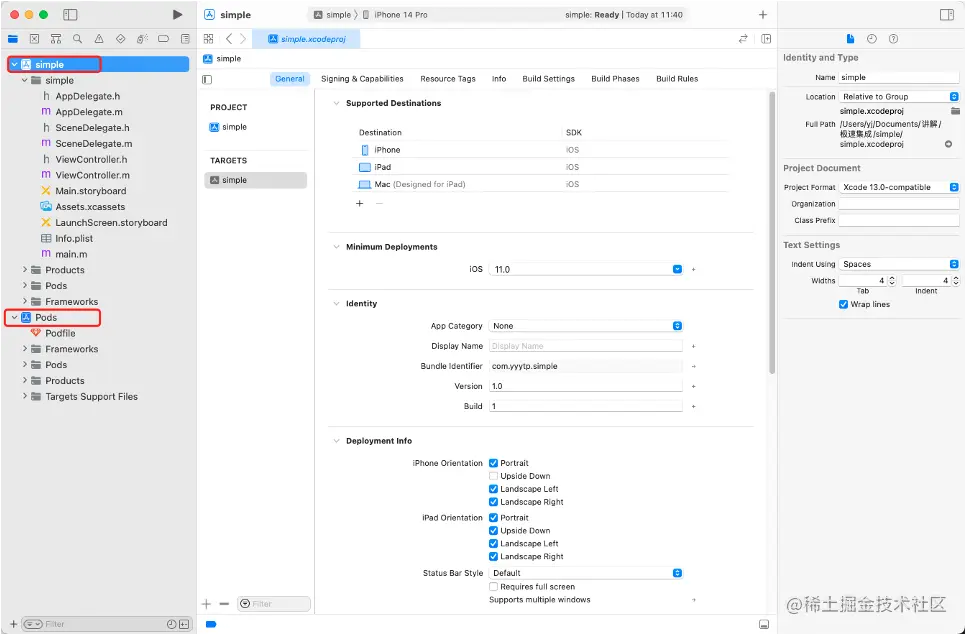
Task: Open the App Category dropdown
Action: pos(586,326)
